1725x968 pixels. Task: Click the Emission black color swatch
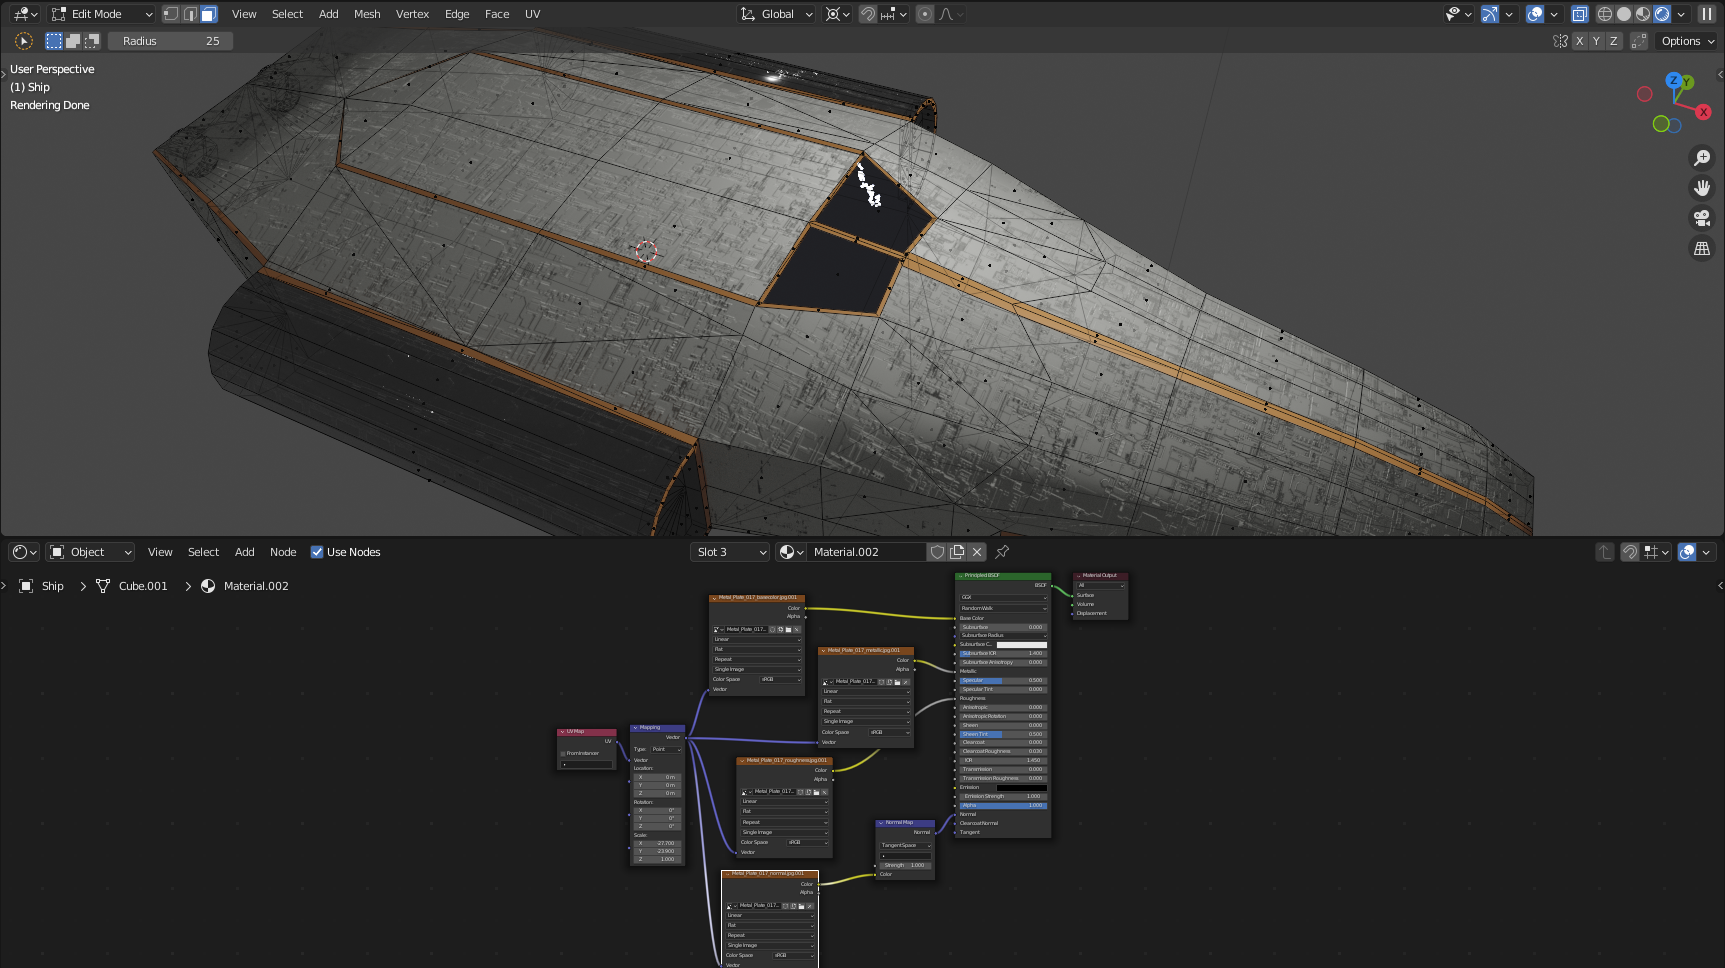1022,788
